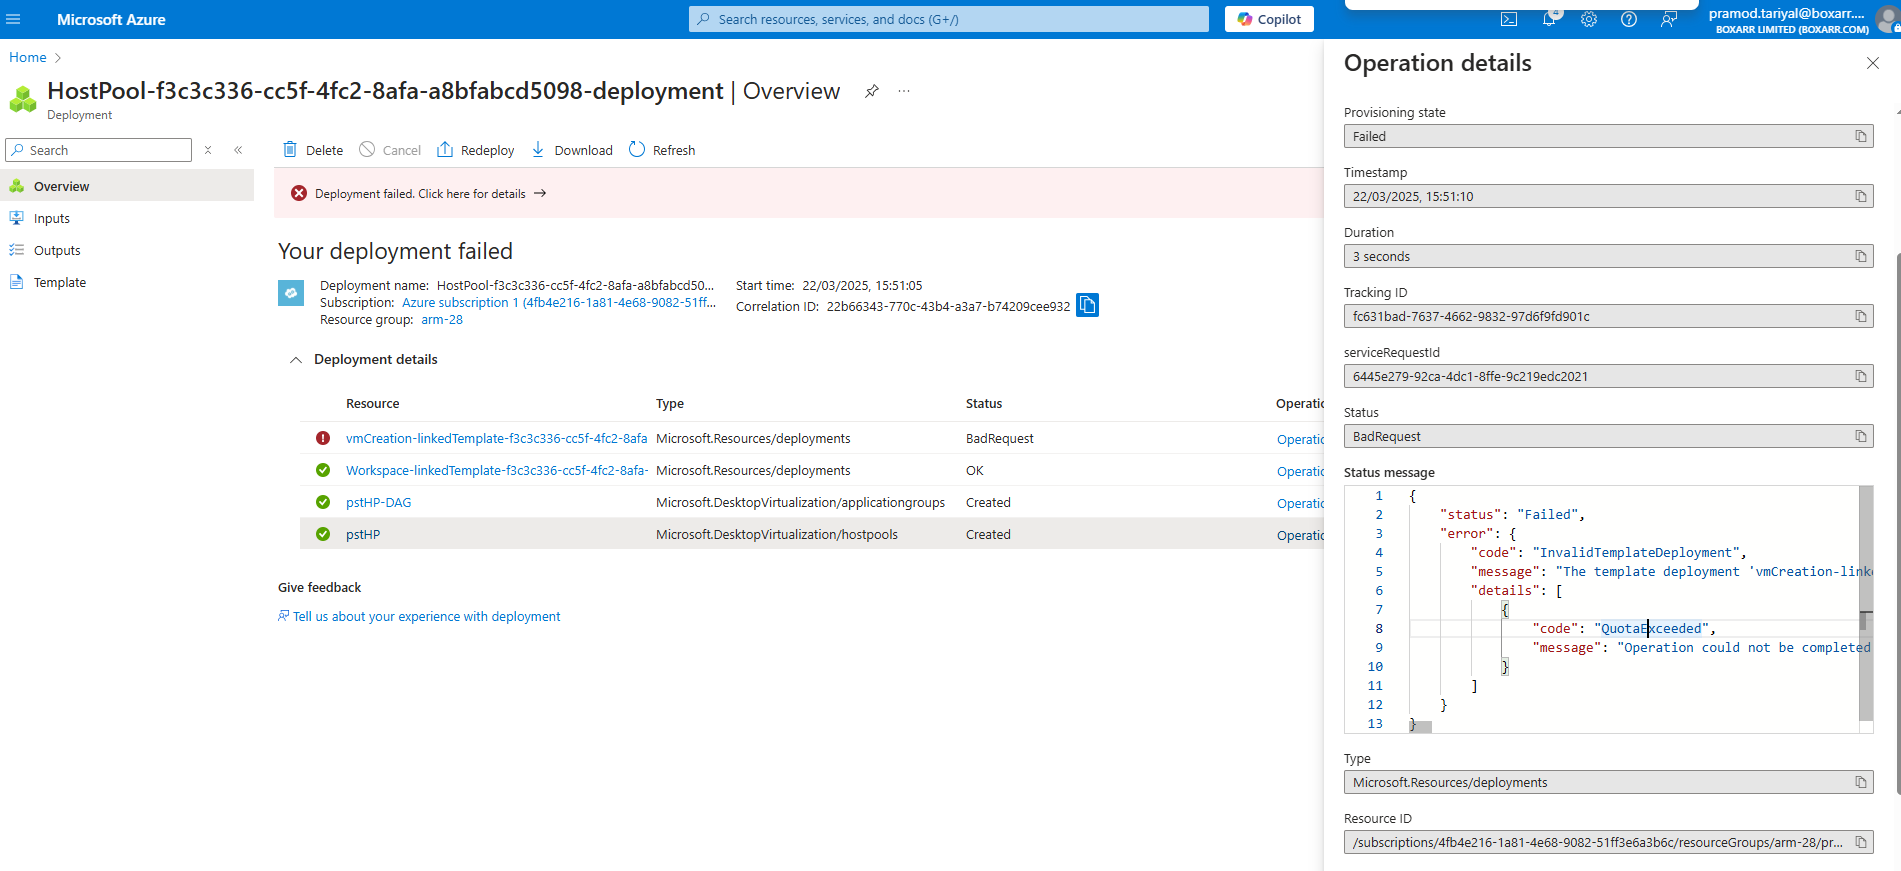Click the vertical scrollbar of status message
This screenshot has width=1901, height=871.
(x=1866, y=603)
